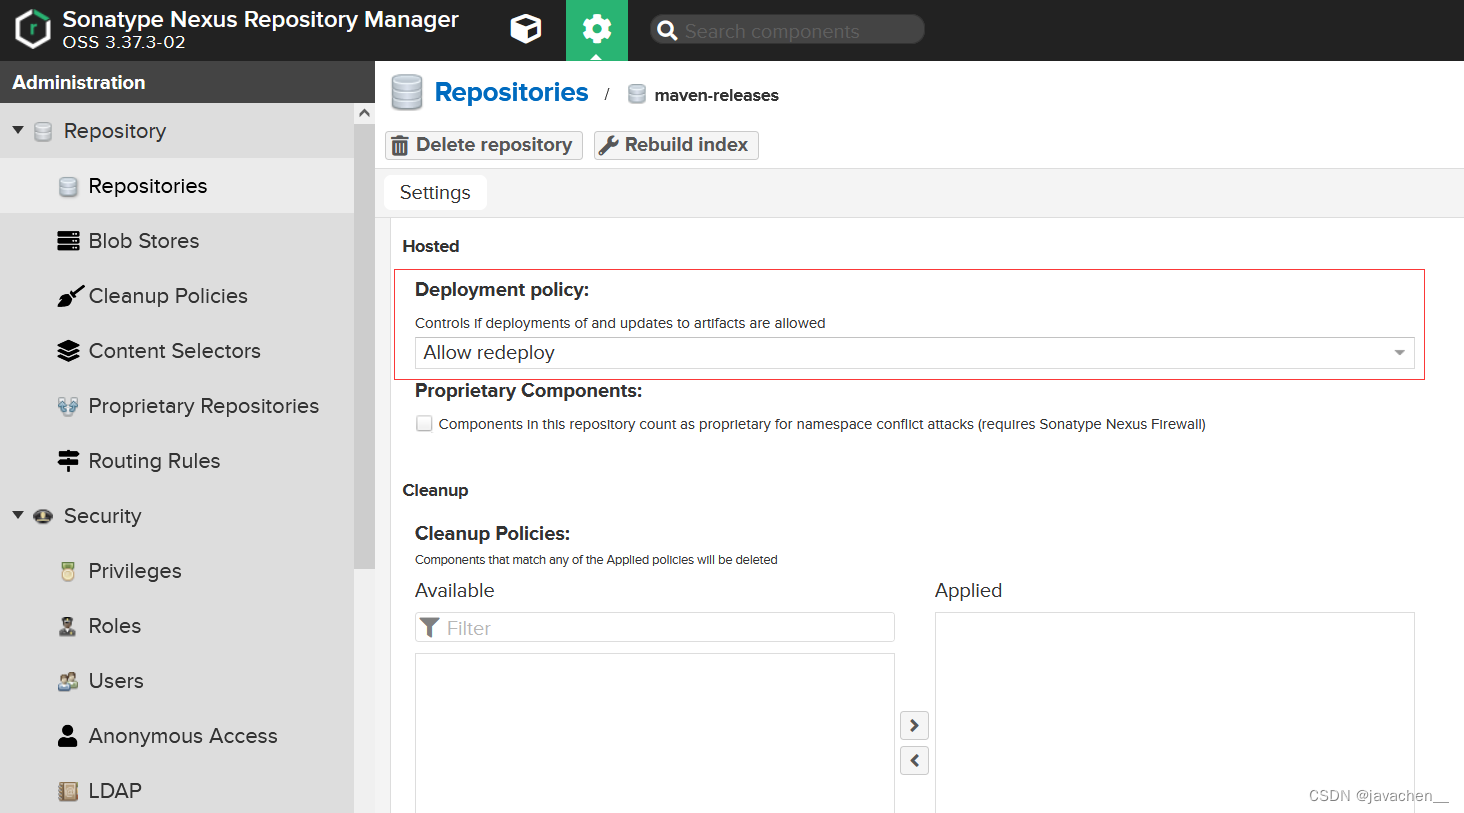Click the Routing Rules signpost icon

tap(68, 461)
